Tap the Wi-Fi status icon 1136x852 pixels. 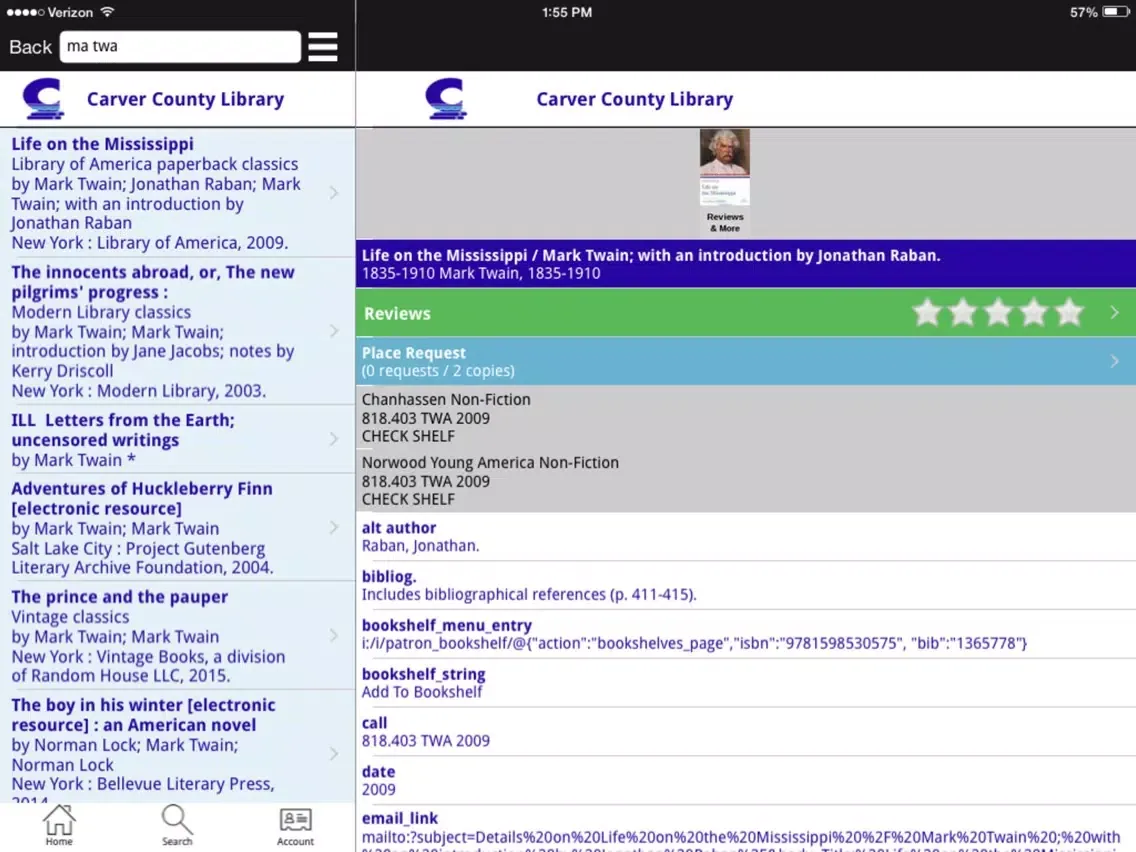pyautogui.click(x=107, y=12)
